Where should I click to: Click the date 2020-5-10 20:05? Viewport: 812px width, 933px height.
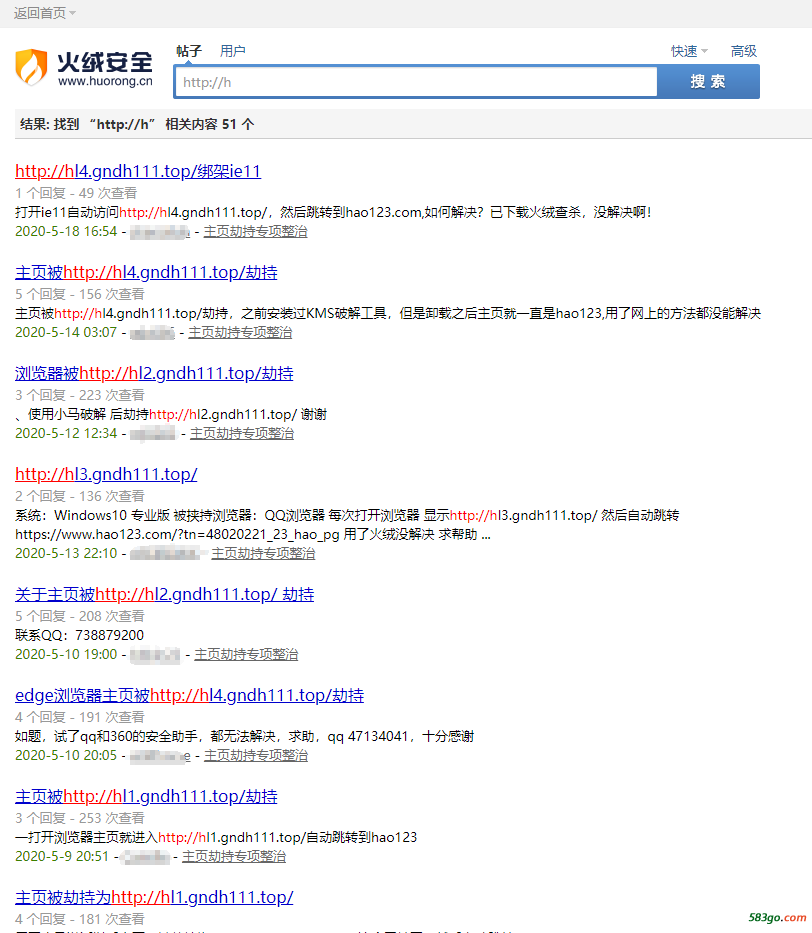tap(66, 756)
